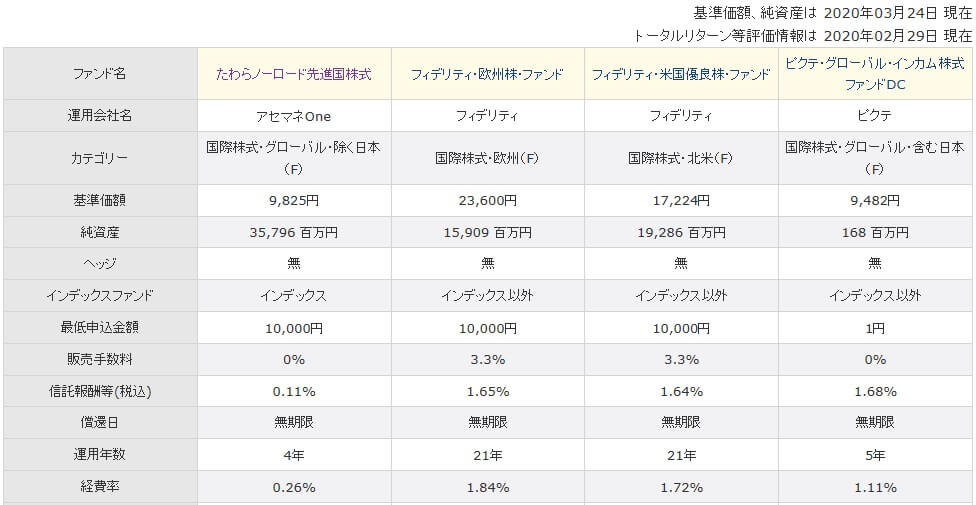
Task: Open the ピクテ・グローバル・インカム株式ファンドDC link
Action: point(875,74)
